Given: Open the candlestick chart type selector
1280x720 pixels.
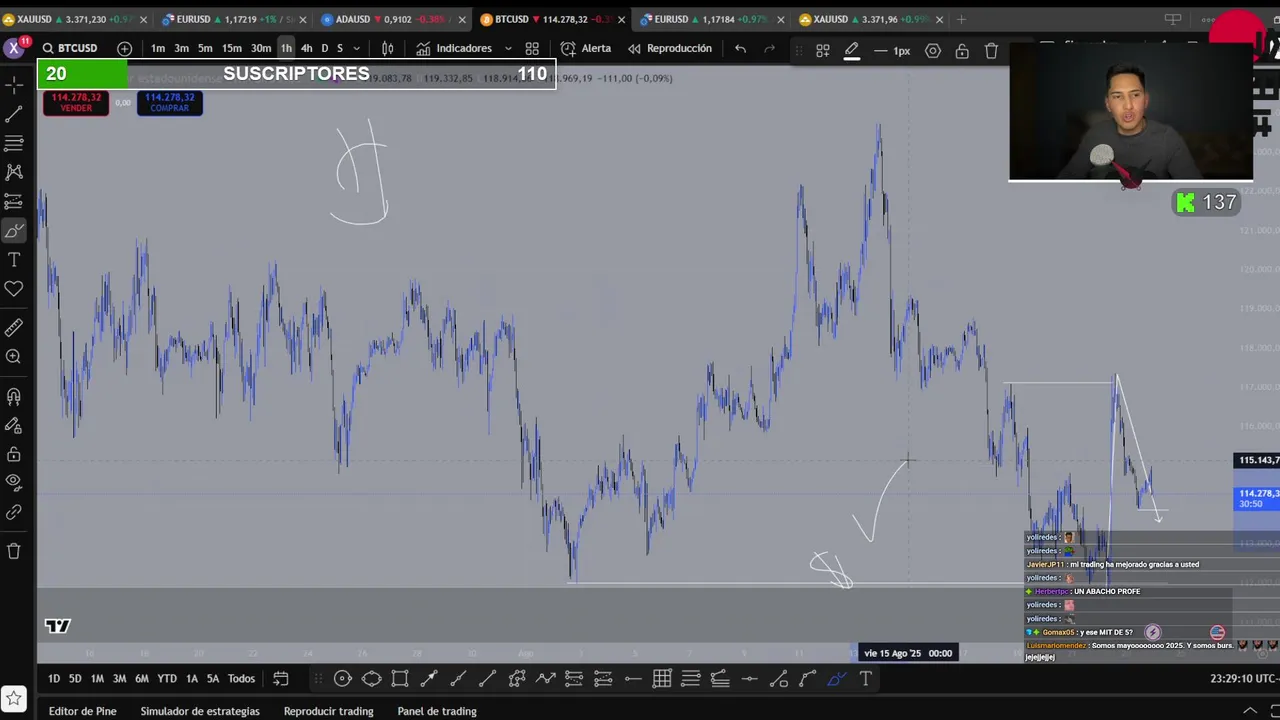Looking at the screenshot, I should tap(388, 48).
